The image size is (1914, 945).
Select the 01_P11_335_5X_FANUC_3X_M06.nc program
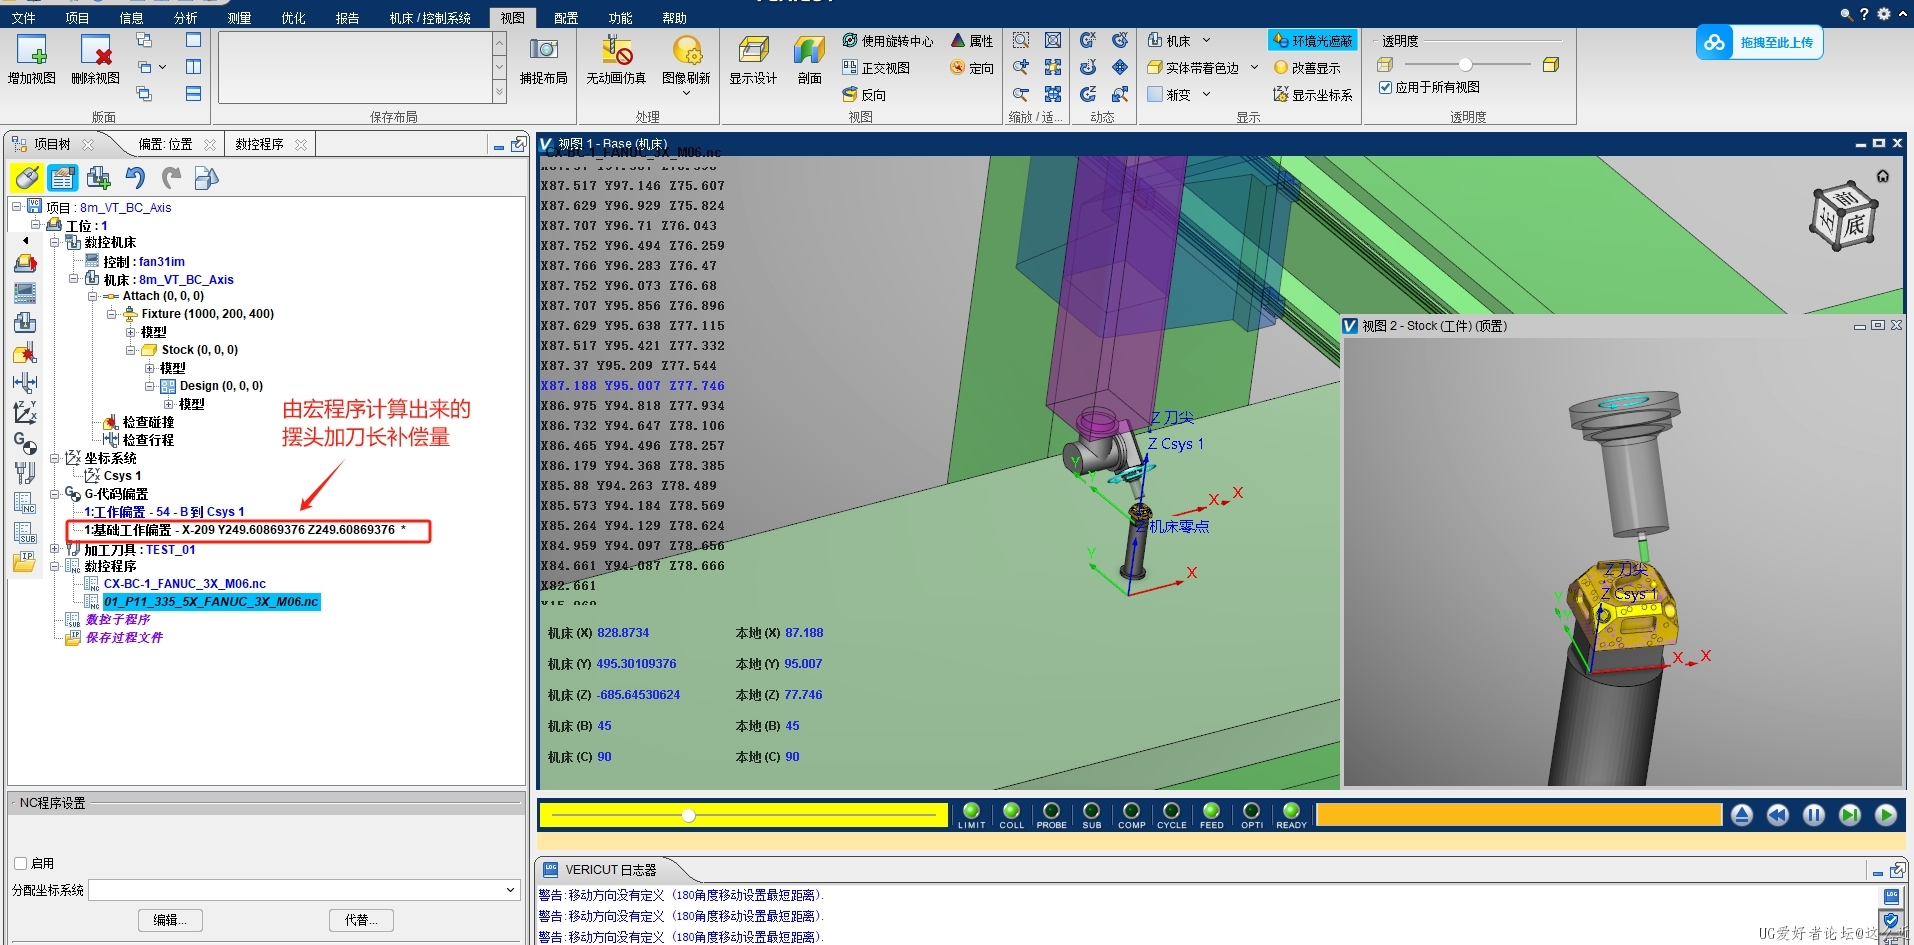(x=211, y=602)
